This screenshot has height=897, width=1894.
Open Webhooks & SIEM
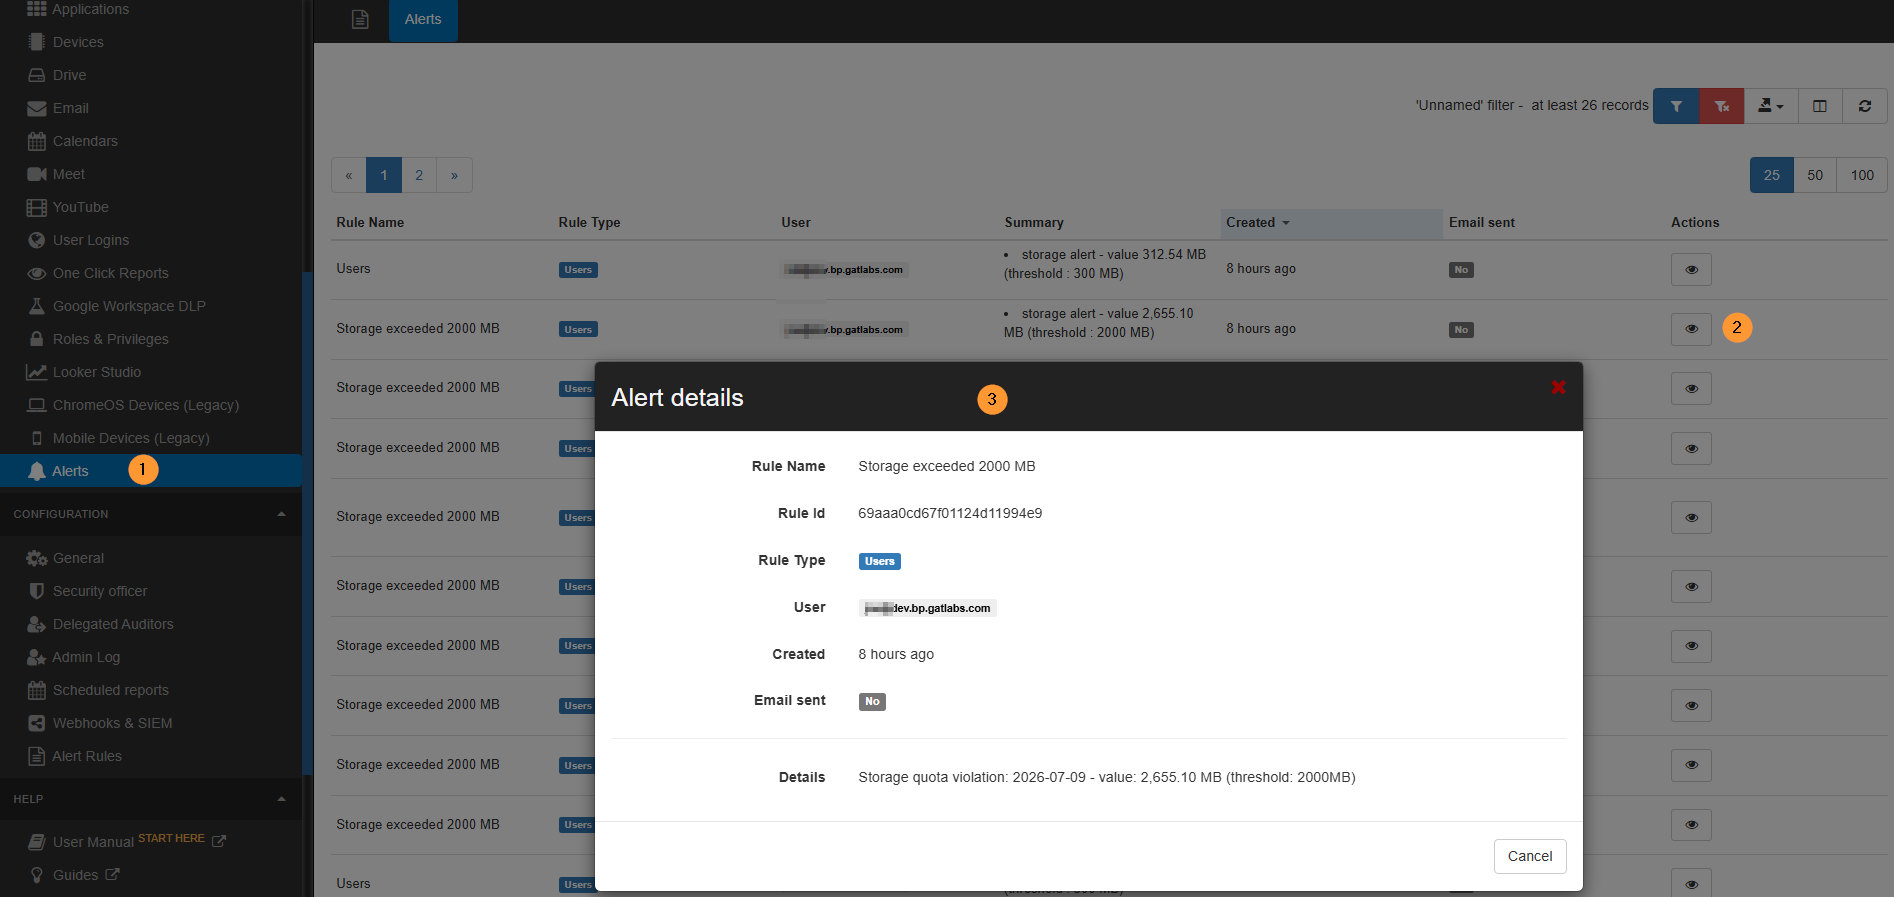click(112, 723)
